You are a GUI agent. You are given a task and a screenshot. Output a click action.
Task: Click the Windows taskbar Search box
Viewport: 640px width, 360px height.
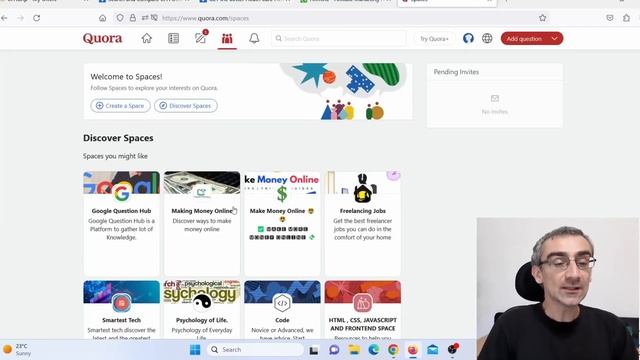coord(256,350)
